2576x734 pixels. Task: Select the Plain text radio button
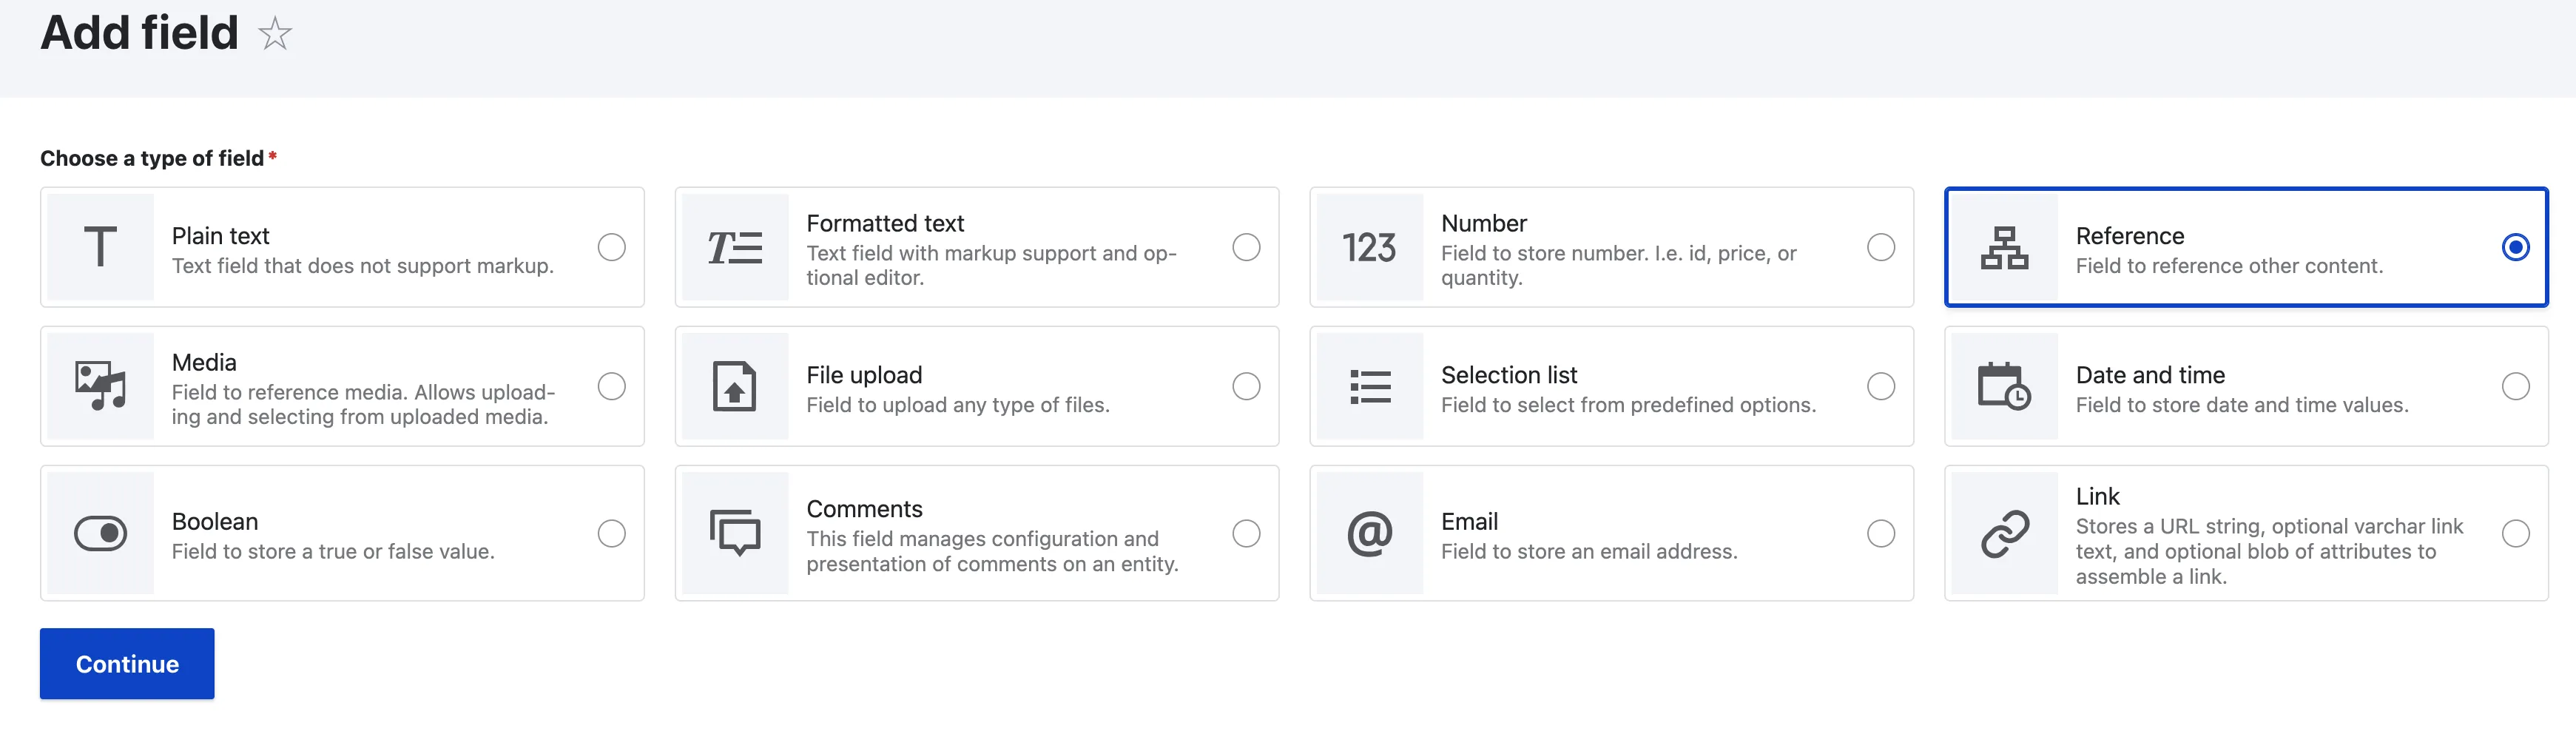click(x=611, y=247)
